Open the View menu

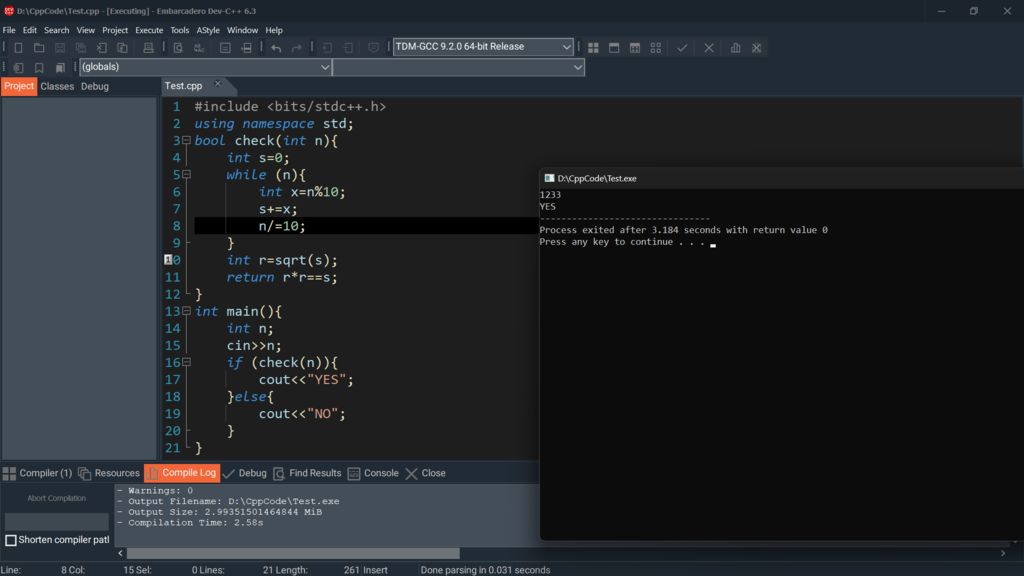(86, 30)
